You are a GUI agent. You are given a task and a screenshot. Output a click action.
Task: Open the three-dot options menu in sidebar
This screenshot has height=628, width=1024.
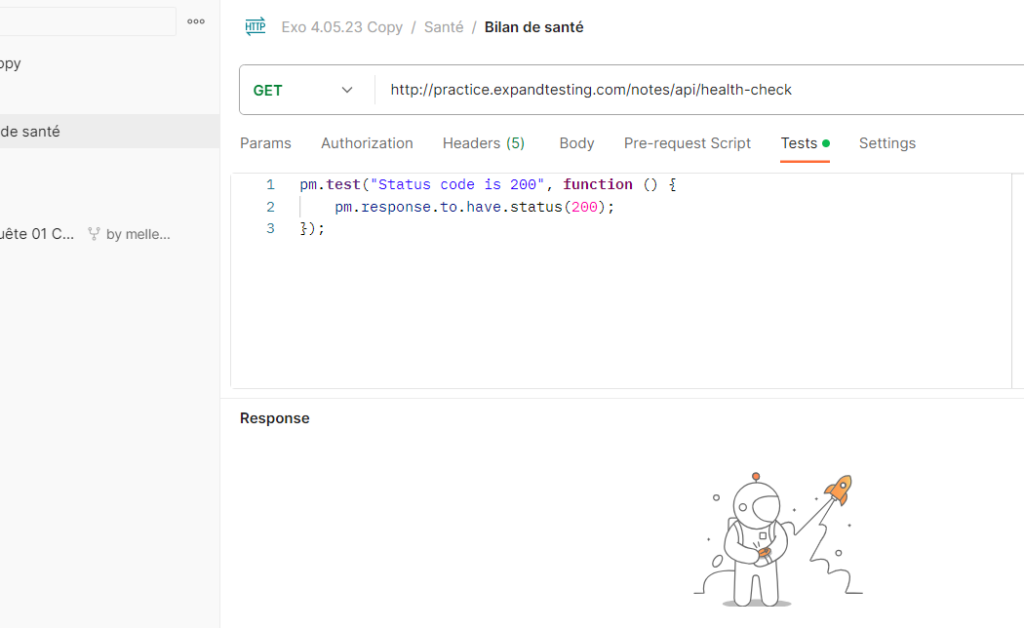tap(196, 21)
